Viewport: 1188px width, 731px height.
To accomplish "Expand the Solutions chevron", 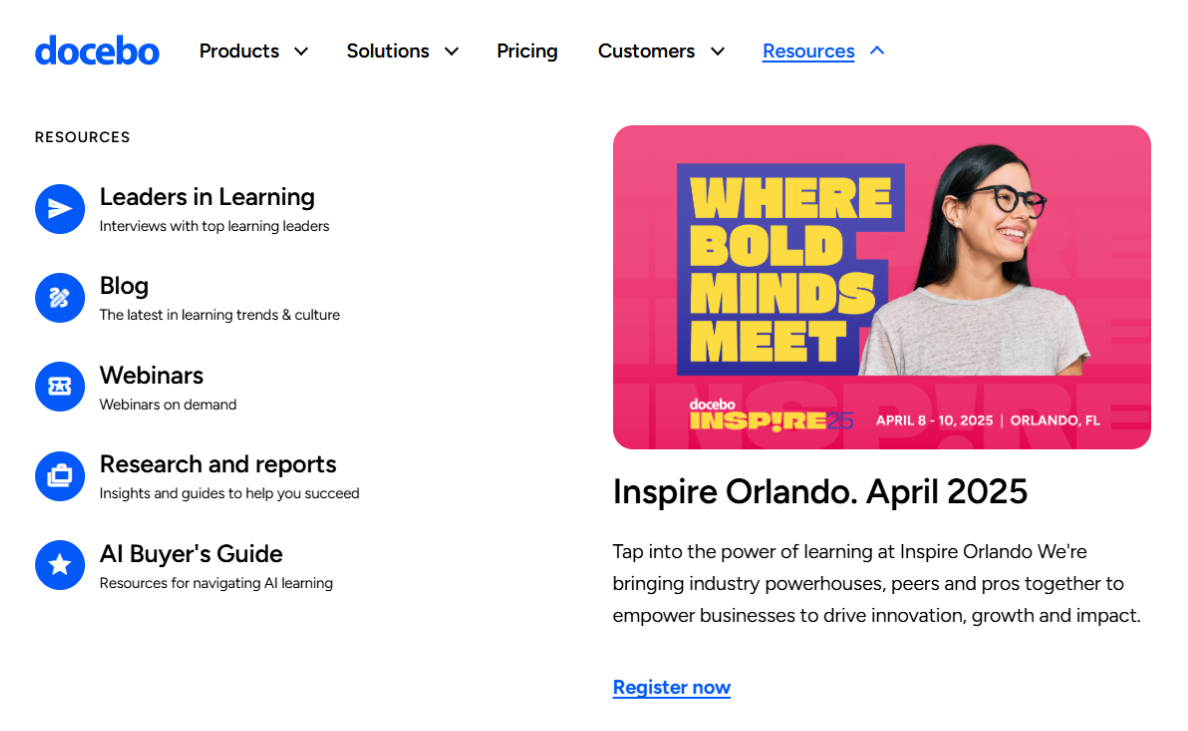I will [x=452, y=52].
